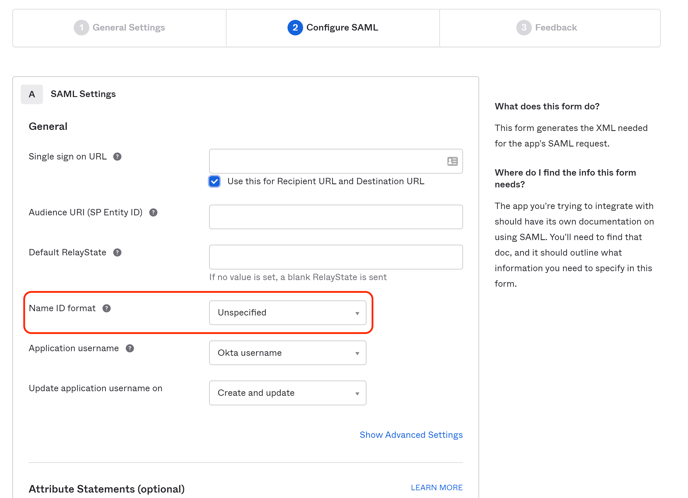Open the LEARN MORE link
Image resolution: width=688 pixels, height=498 pixels.
pos(436,488)
